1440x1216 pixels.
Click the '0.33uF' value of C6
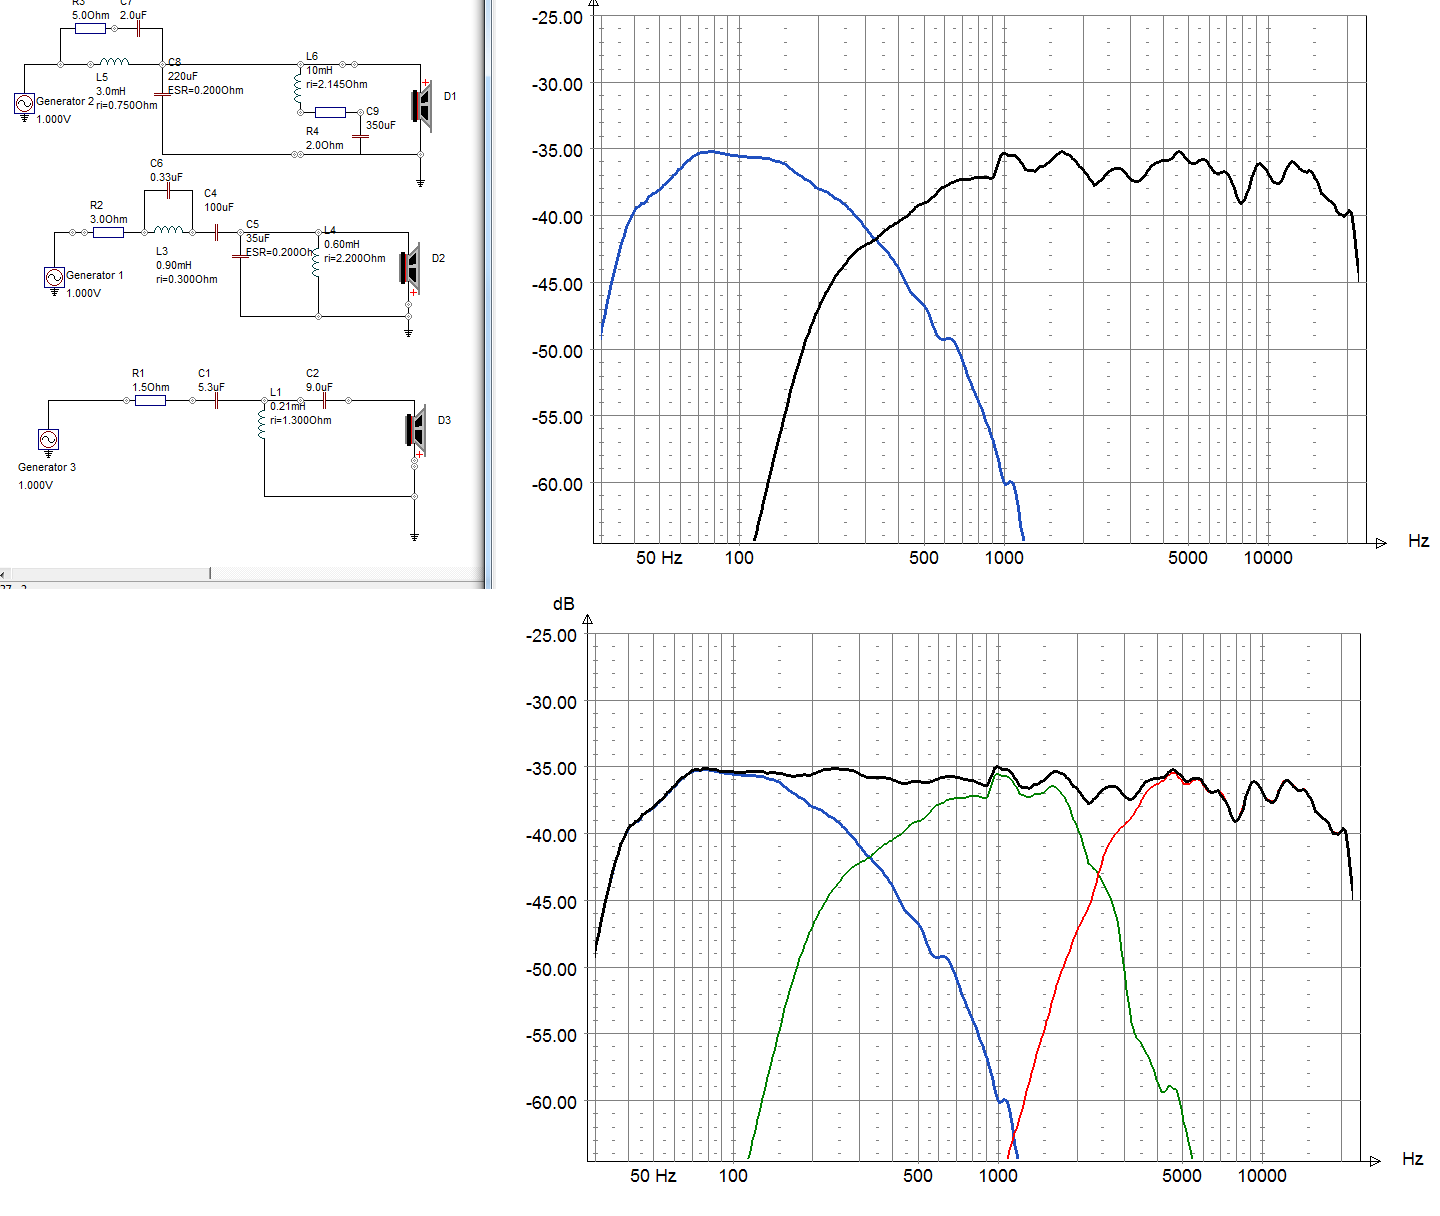pyautogui.click(x=167, y=177)
